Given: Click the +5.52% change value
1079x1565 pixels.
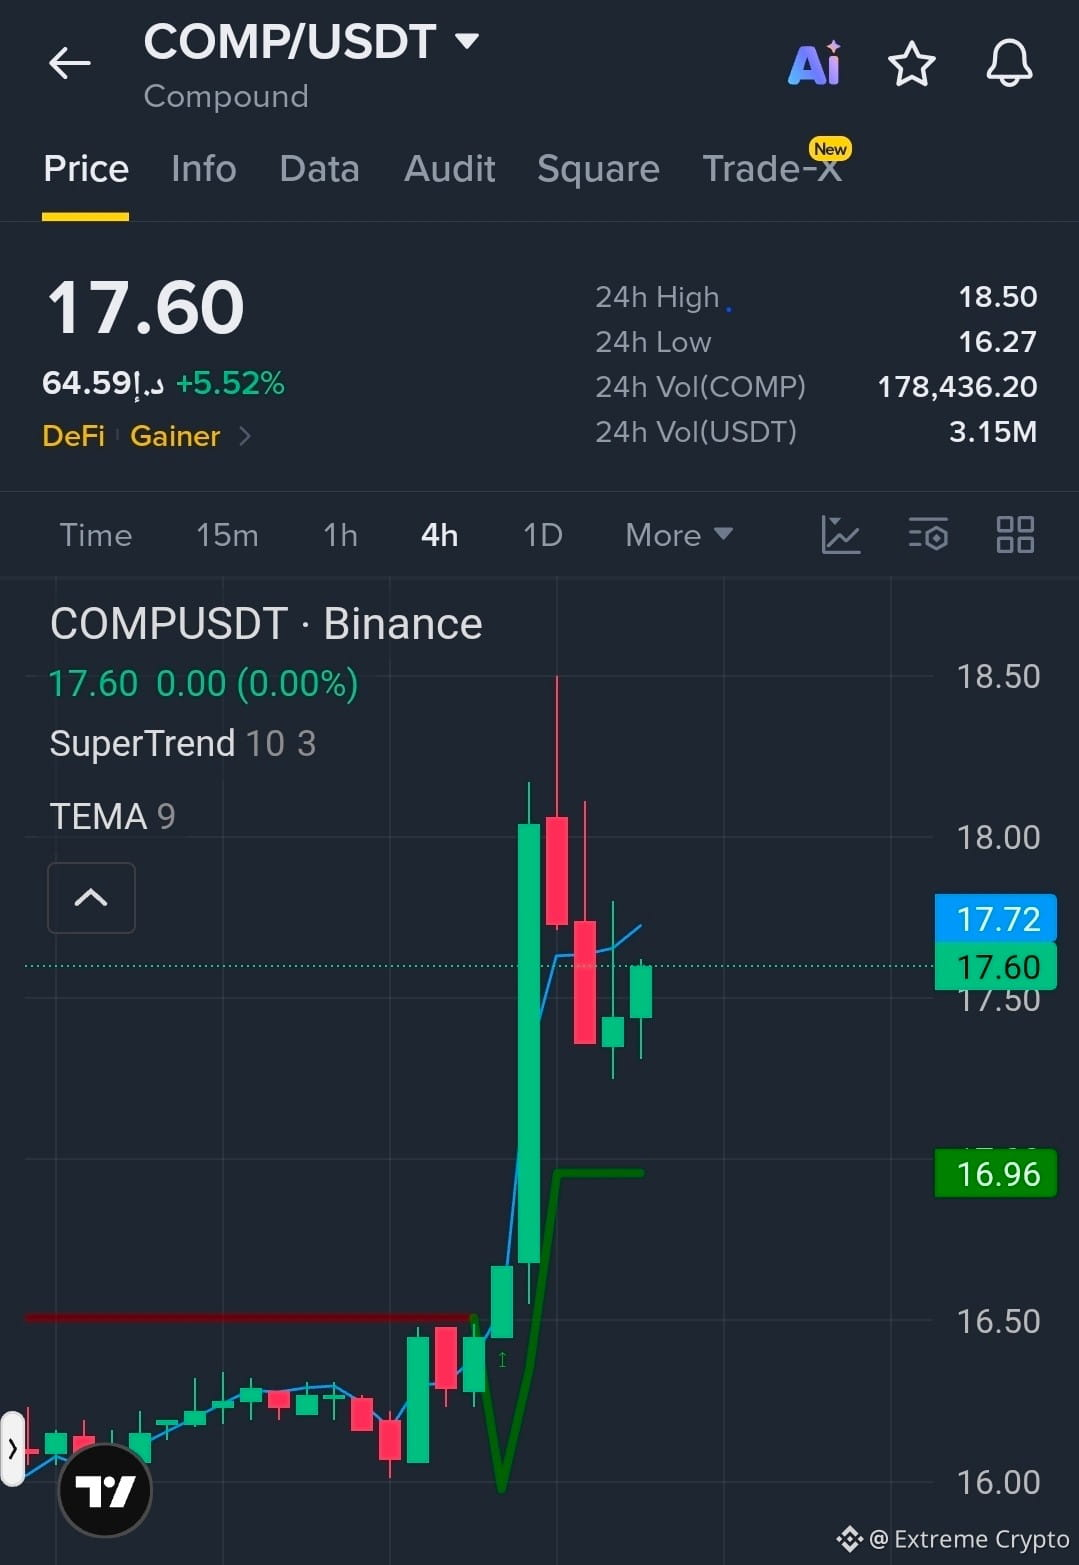Looking at the screenshot, I should point(230,383).
